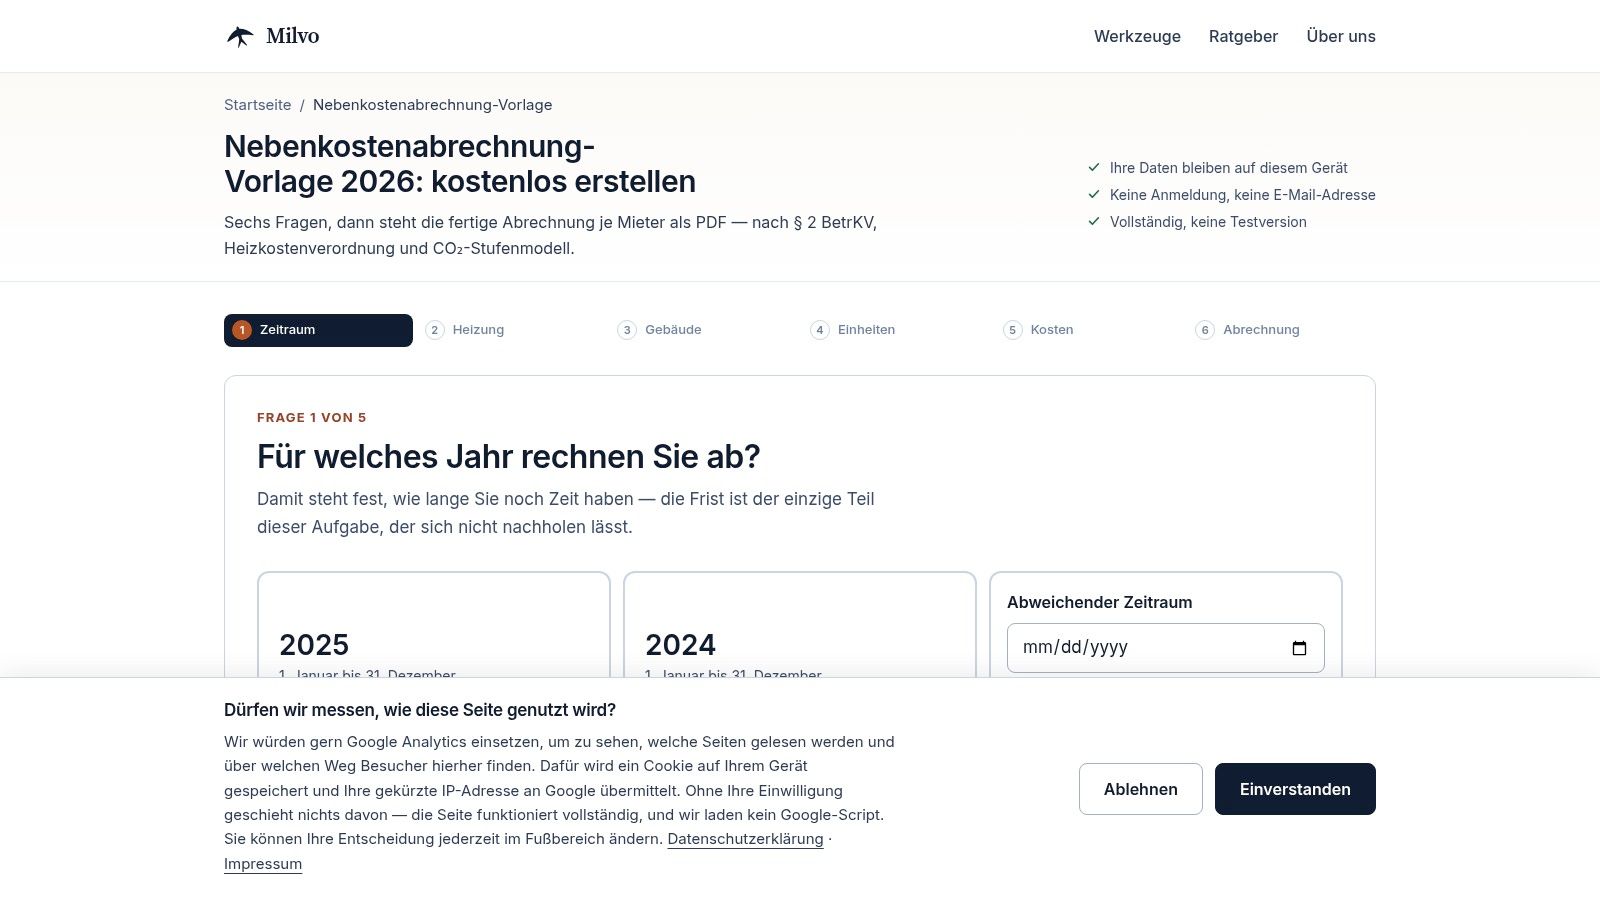The width and height of the screenshot is (1600, 900).
Task: Click heading 'Für welches Jahr rechnen Sie ab?'
Action: (509, 457)
